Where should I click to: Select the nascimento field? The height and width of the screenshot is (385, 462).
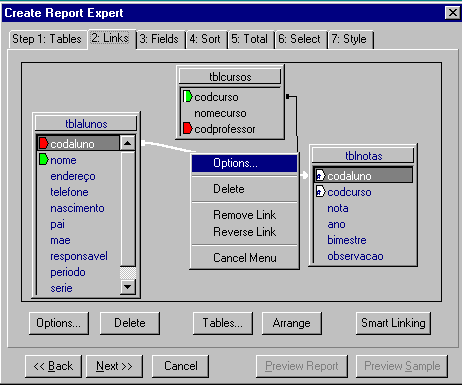(x=77, y=208)
